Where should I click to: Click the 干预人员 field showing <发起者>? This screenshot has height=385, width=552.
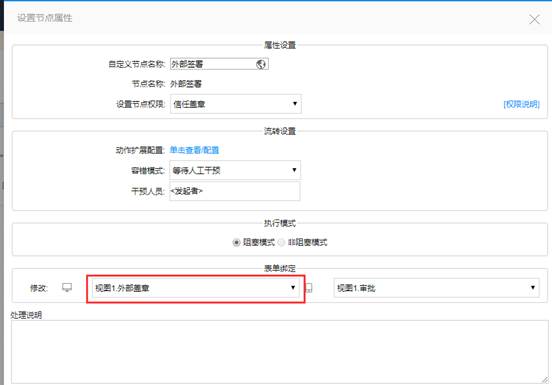click(x=235, y=191)
